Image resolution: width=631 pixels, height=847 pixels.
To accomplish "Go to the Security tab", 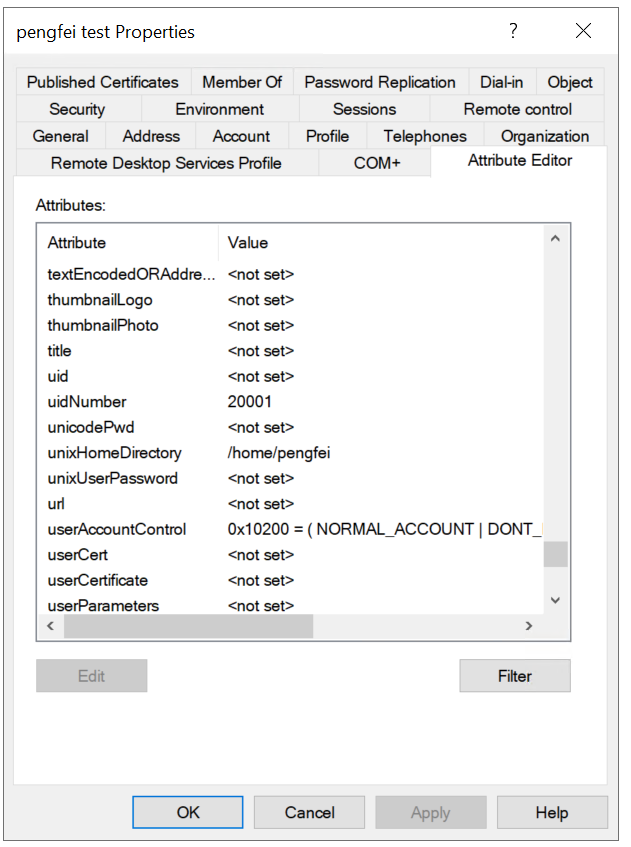I will coord(77,109).
